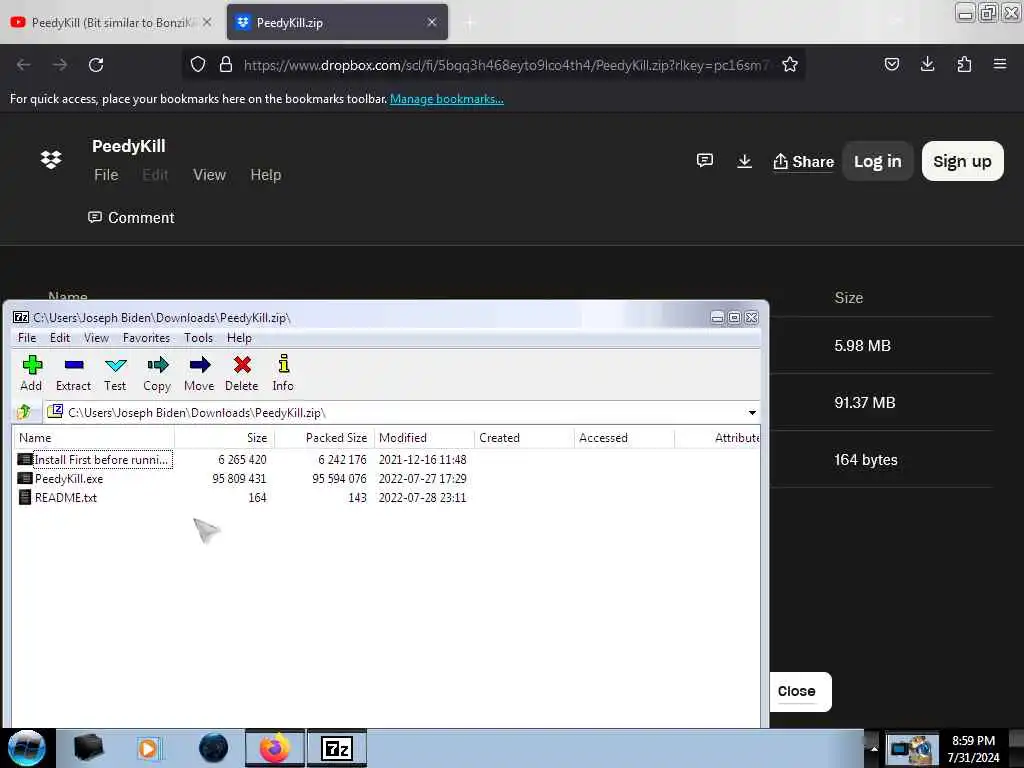Sort by the Modified column header
Screen dimensions: 1024x768
(x=424, y=438)
